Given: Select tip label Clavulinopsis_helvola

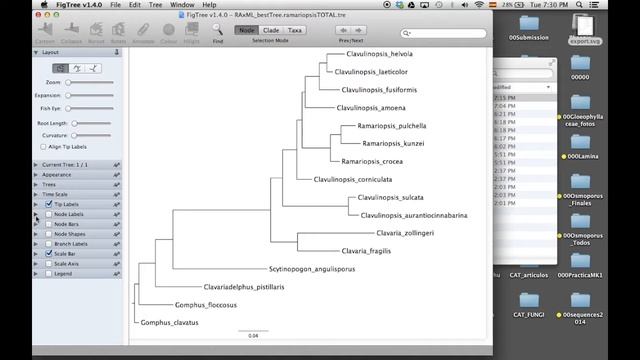Looking at the screenshot, I should coord(380,54).
